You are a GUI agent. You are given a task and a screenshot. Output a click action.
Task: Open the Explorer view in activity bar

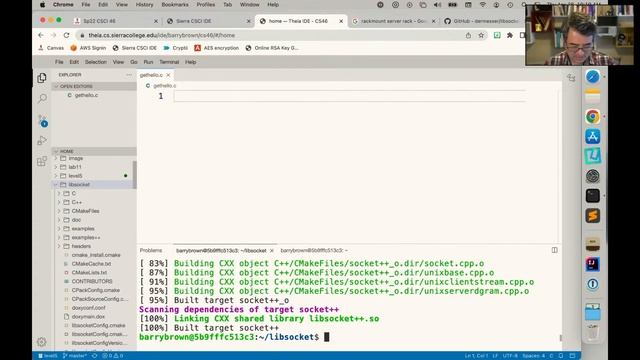(x=42, y=78)
